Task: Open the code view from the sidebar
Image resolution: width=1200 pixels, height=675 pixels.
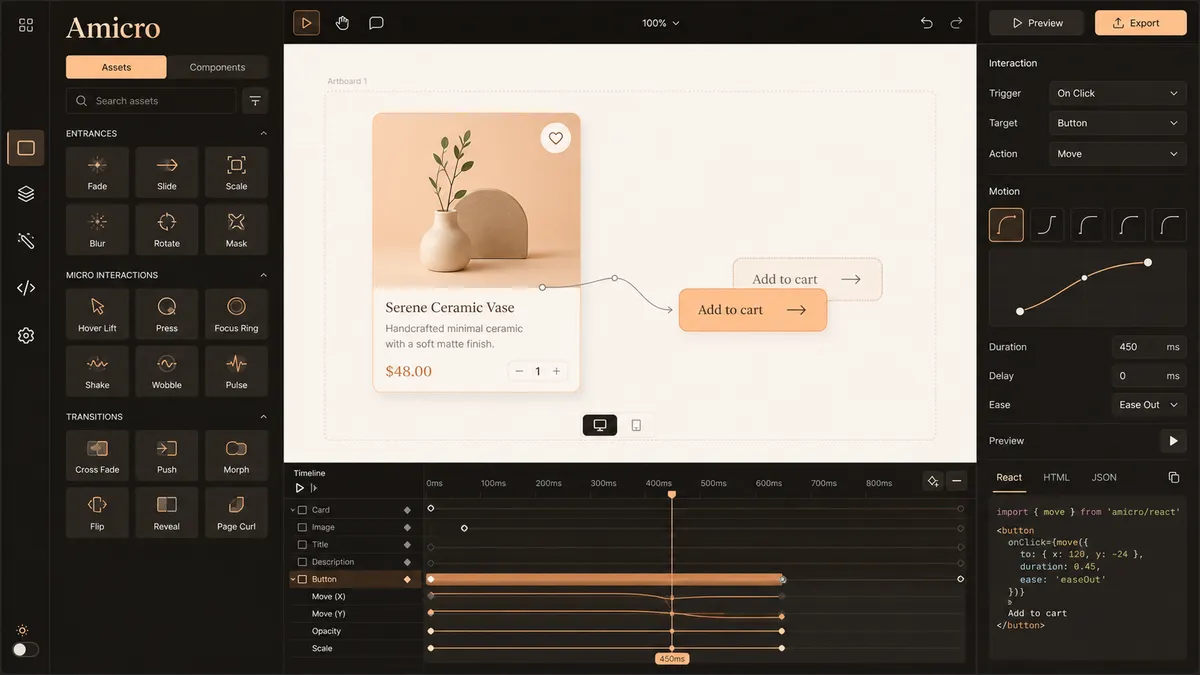Action: 26,288
